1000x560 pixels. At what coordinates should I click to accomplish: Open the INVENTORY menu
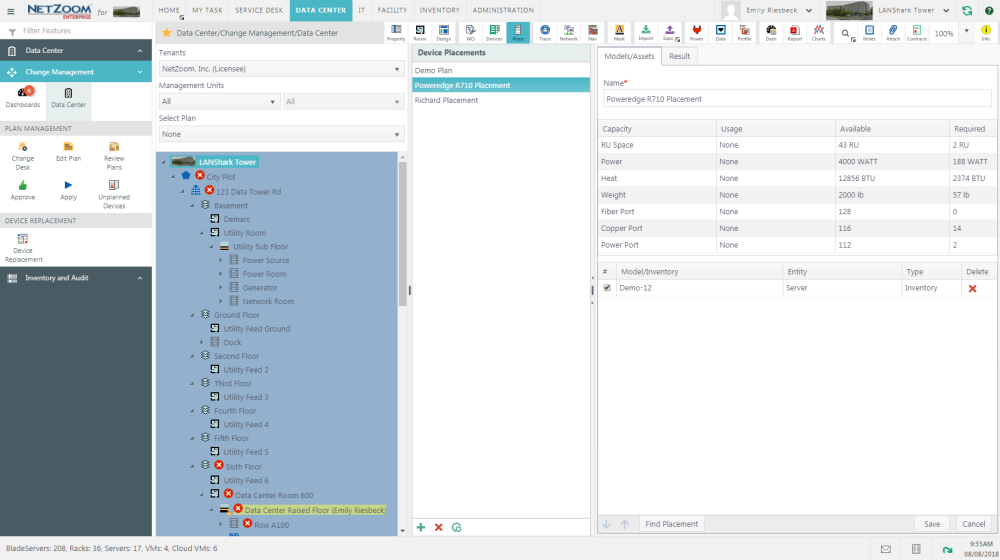tap(439, 10)
